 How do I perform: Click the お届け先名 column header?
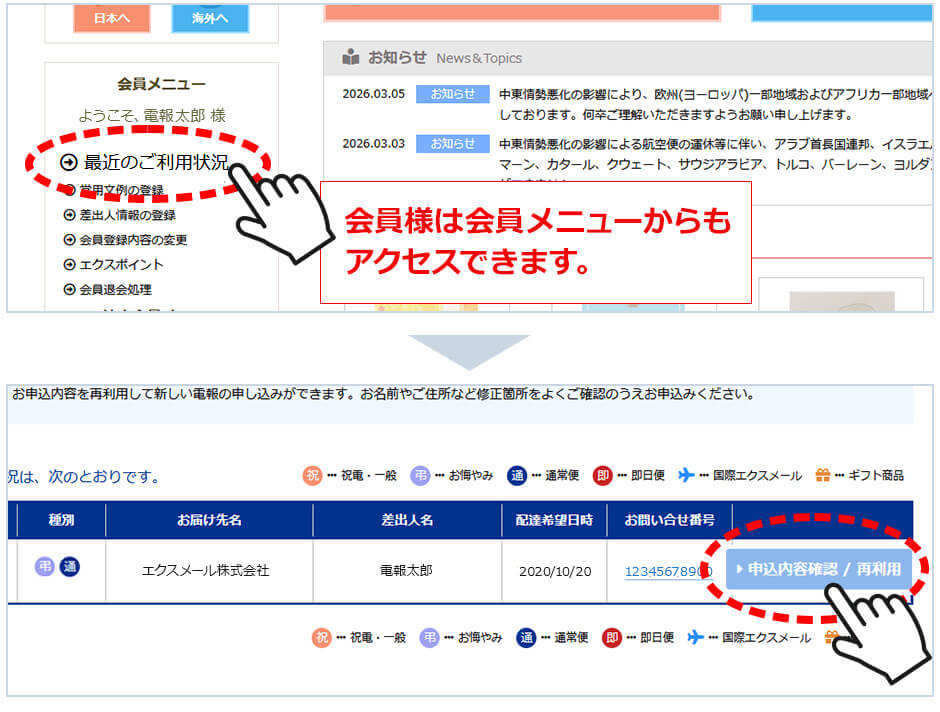(x=209, y=520)
